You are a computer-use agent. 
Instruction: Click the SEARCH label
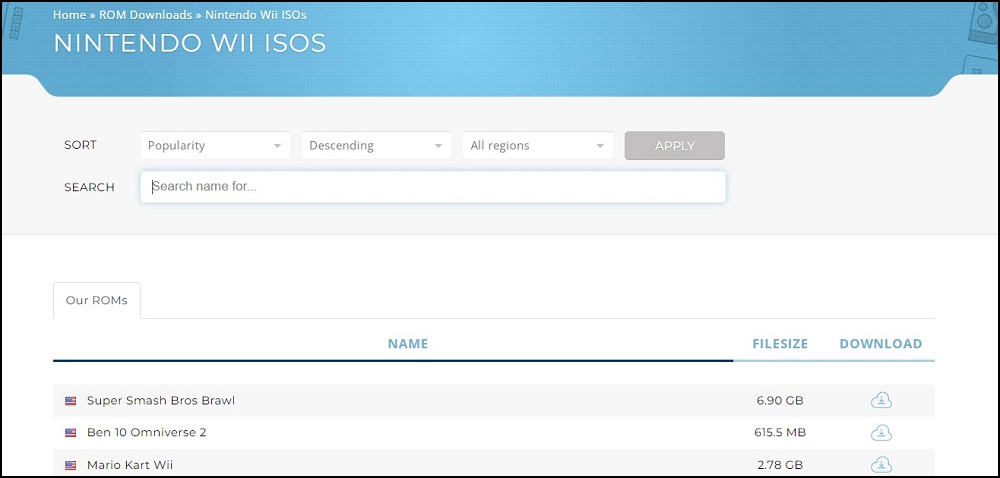[89, 187]
